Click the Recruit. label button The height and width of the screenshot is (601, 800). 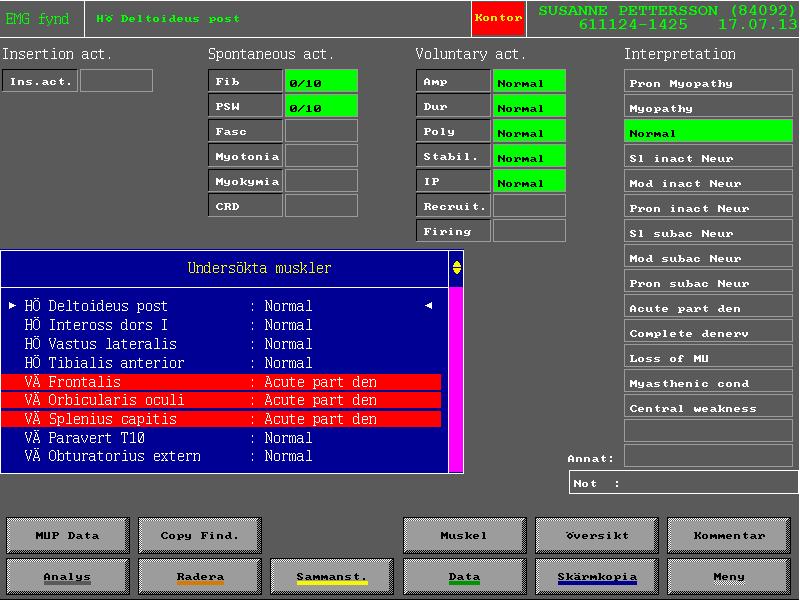click(454, 206)
